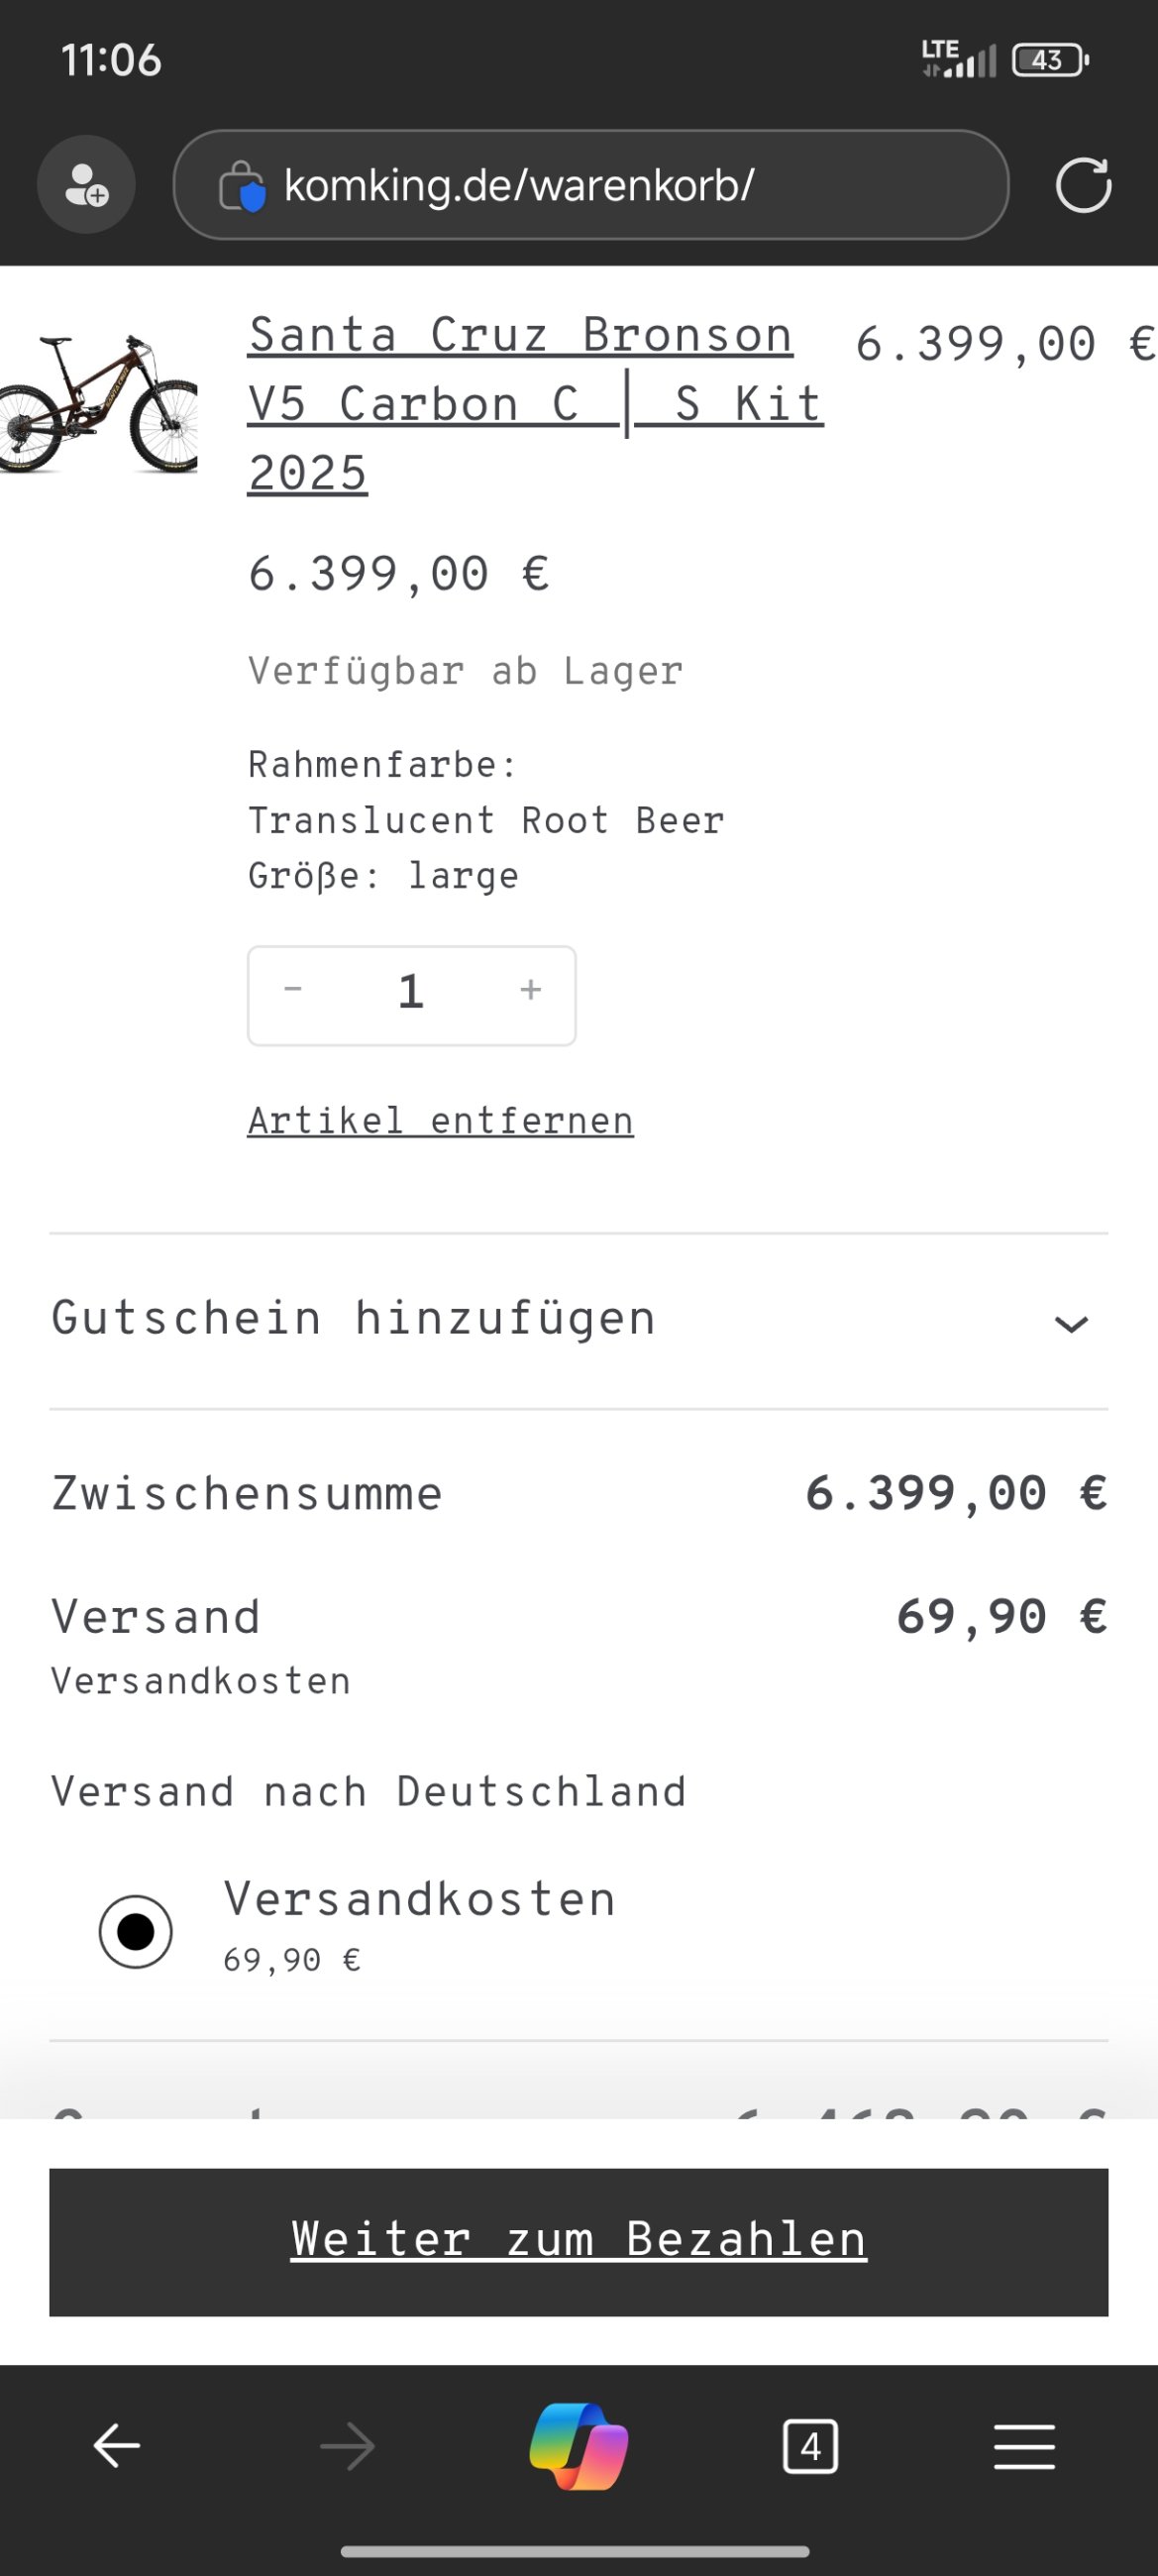Decrease quantity with the minus button
1158x2576 pixels.
point(293,990)
